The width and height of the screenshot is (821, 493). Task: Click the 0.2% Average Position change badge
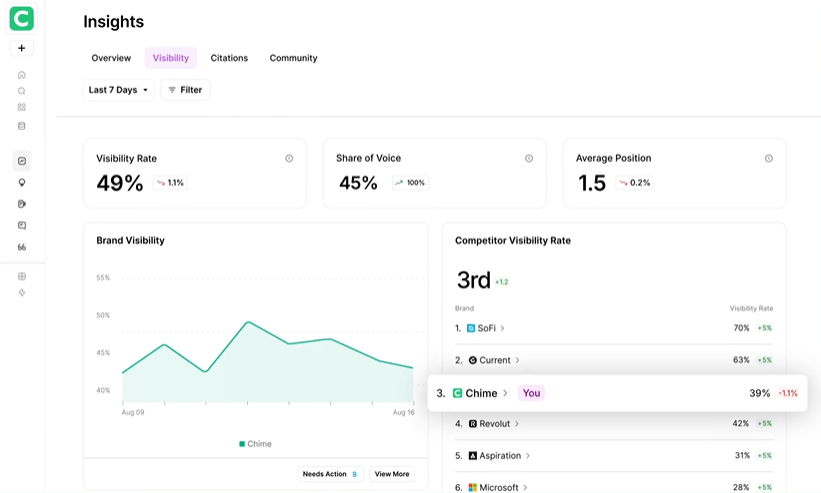tap(635, 183)
